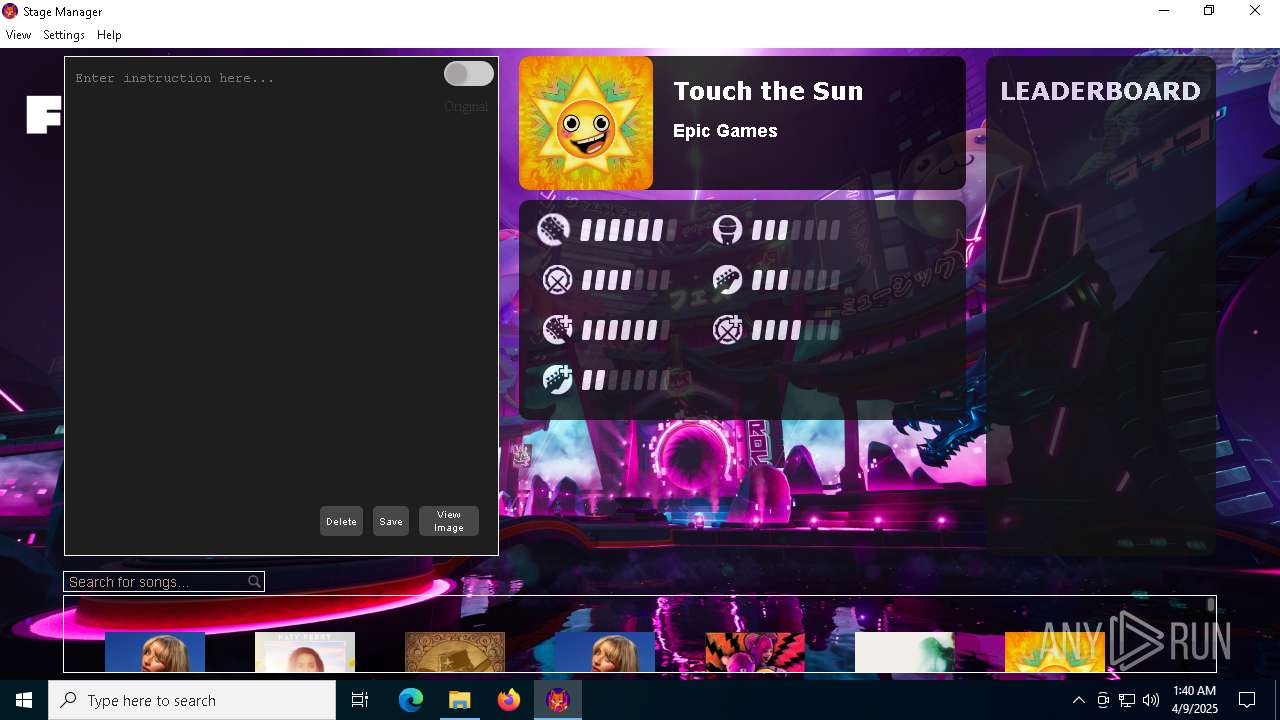Click the LEADERBOARD heading
This screenshot has height=720, width=1280.
(x=1101, y=91)
